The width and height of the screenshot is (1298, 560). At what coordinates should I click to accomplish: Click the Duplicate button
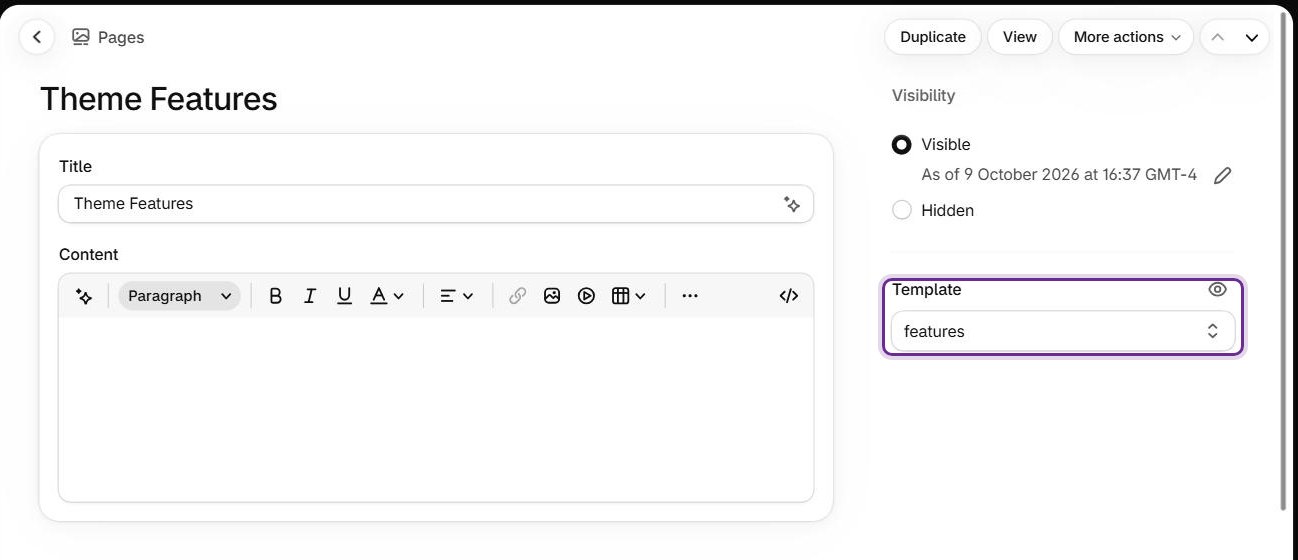pyautogui.click(x=932, y=37)
